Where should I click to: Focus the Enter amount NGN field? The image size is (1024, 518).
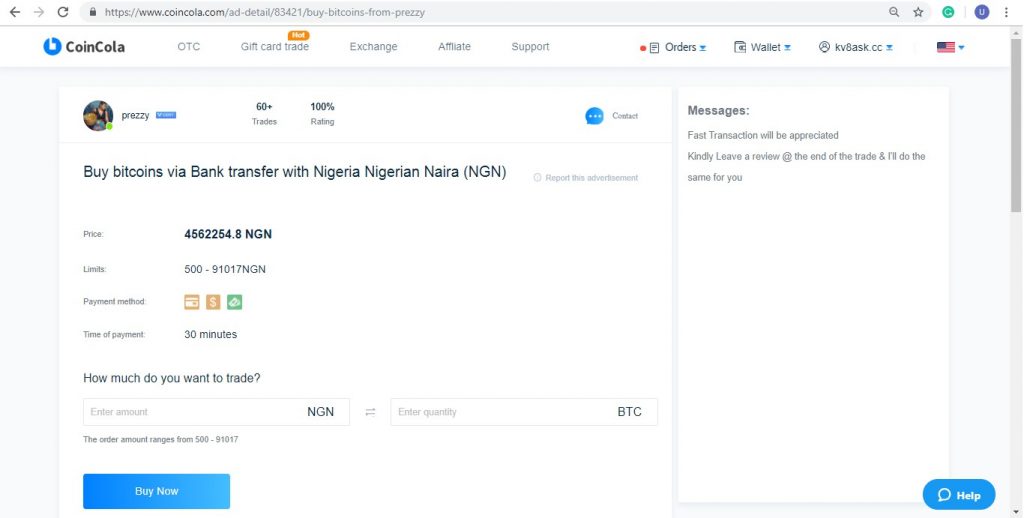(216, 412)
